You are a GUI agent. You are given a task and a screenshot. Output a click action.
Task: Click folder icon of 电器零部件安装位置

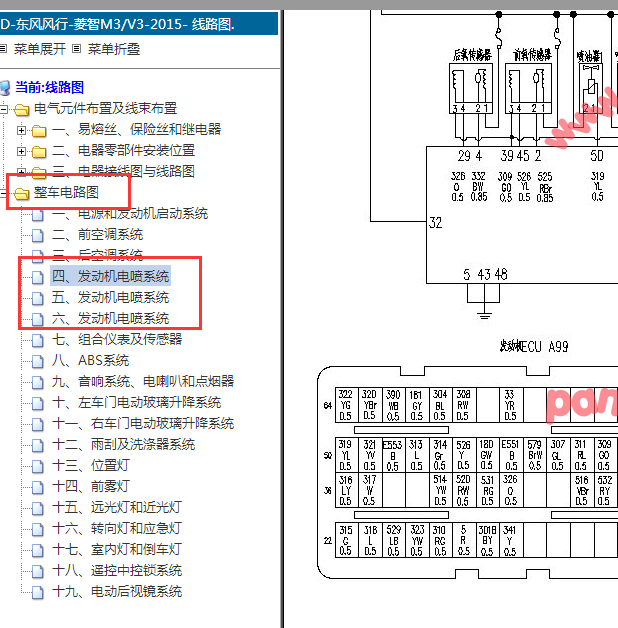[39, 152]
